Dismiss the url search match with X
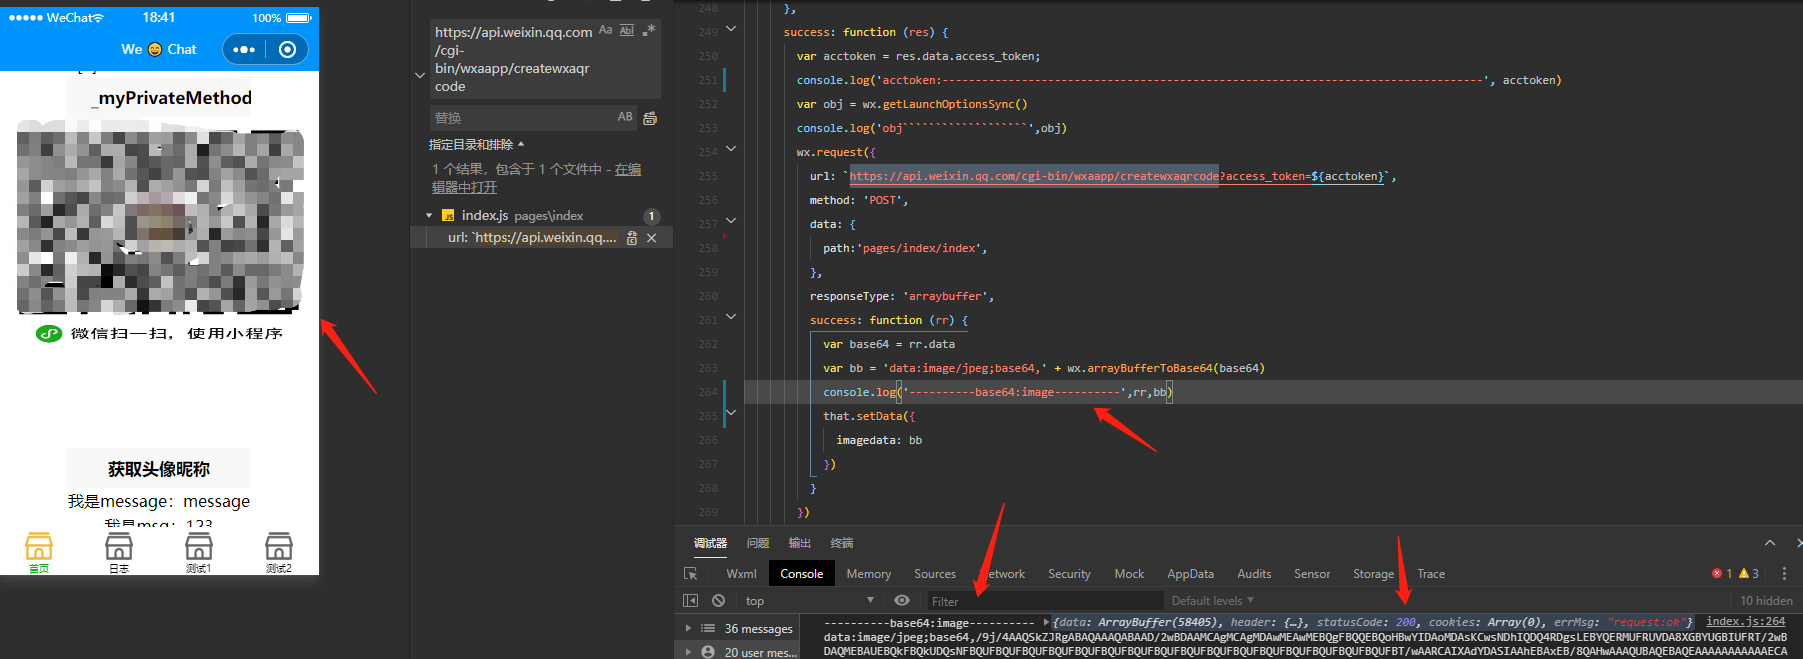1803x659 pixels. tap(652, 238)
